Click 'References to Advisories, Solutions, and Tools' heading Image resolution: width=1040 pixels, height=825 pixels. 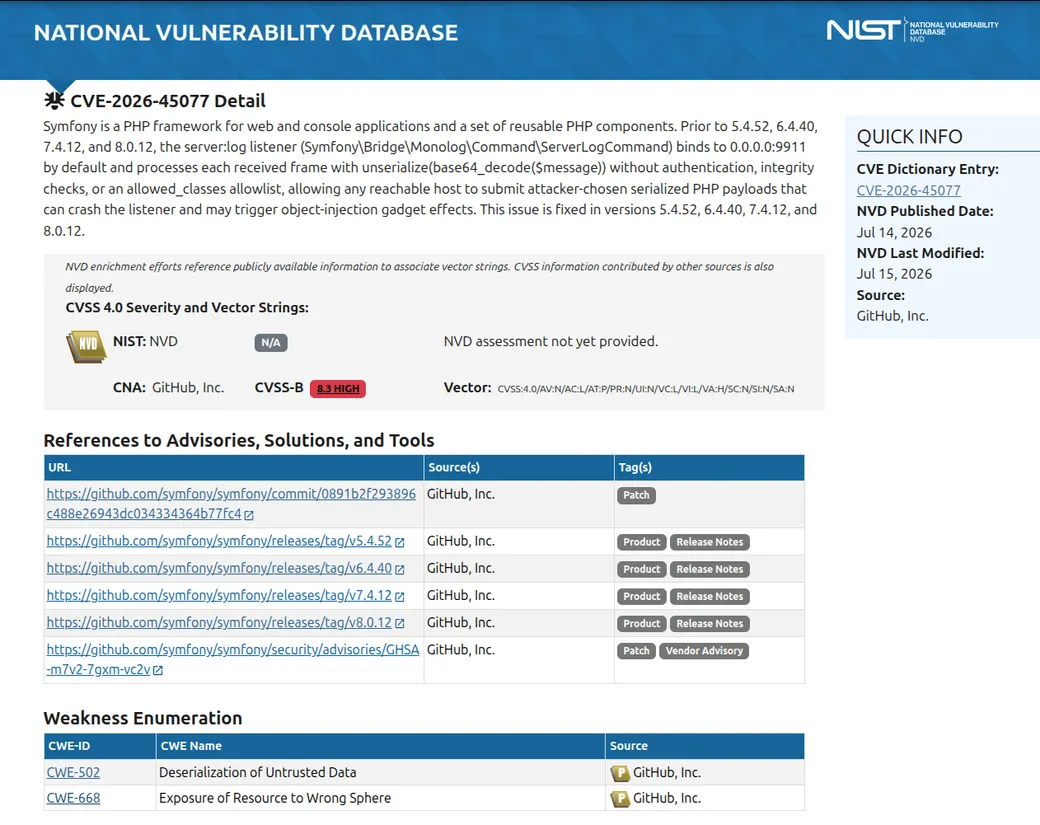tap(239, 441)
